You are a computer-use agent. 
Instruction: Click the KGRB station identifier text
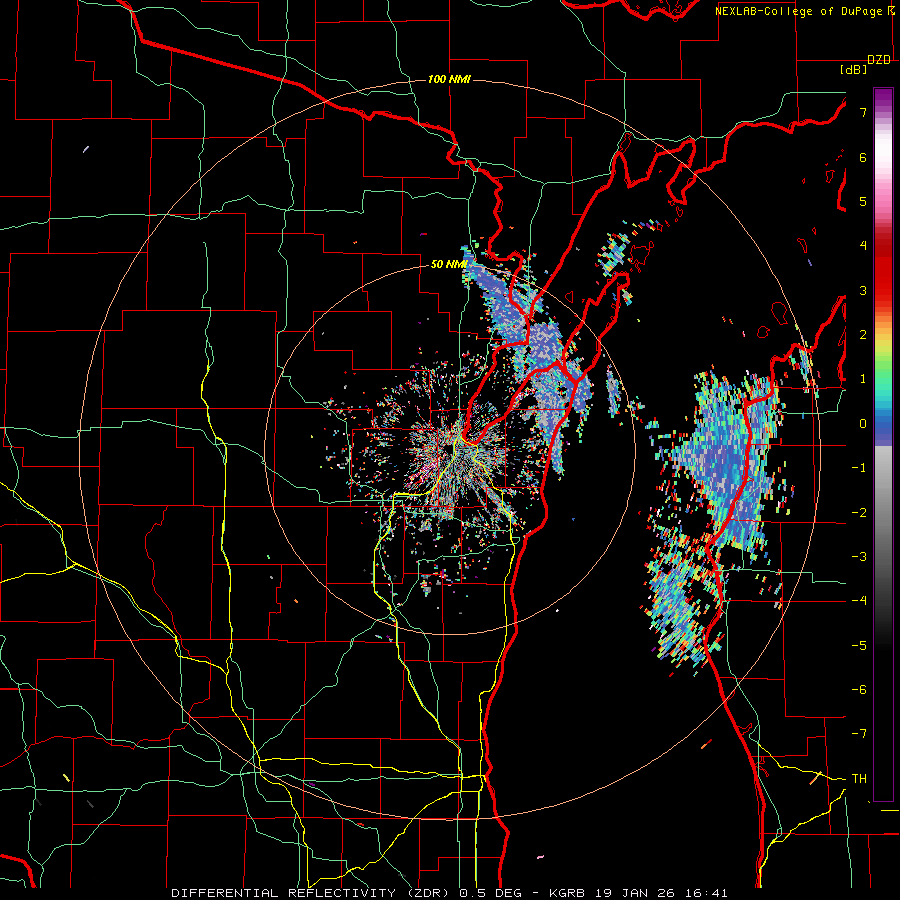pos(568,893)
